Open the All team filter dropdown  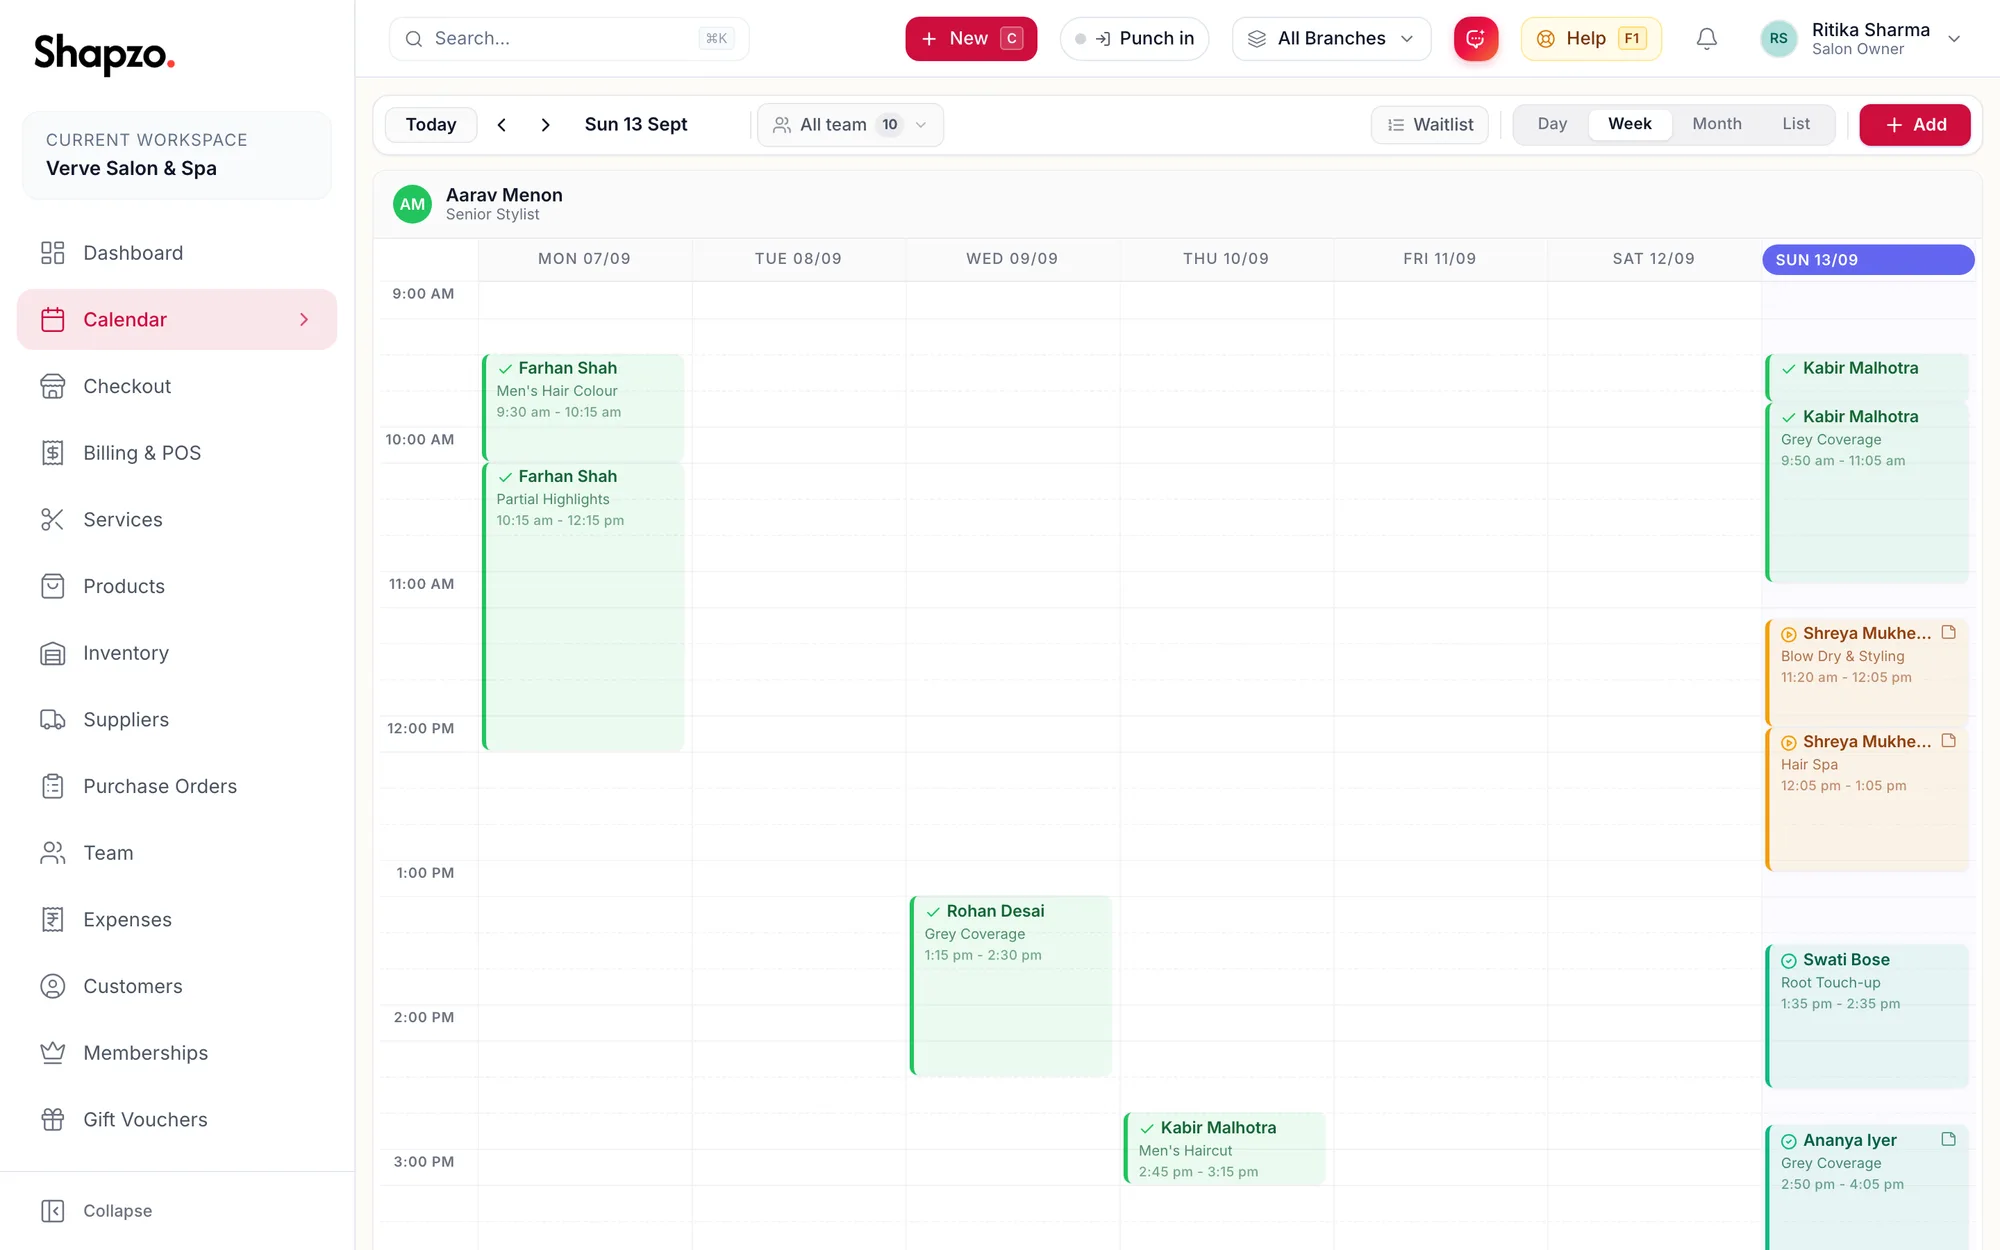point(850,125)
